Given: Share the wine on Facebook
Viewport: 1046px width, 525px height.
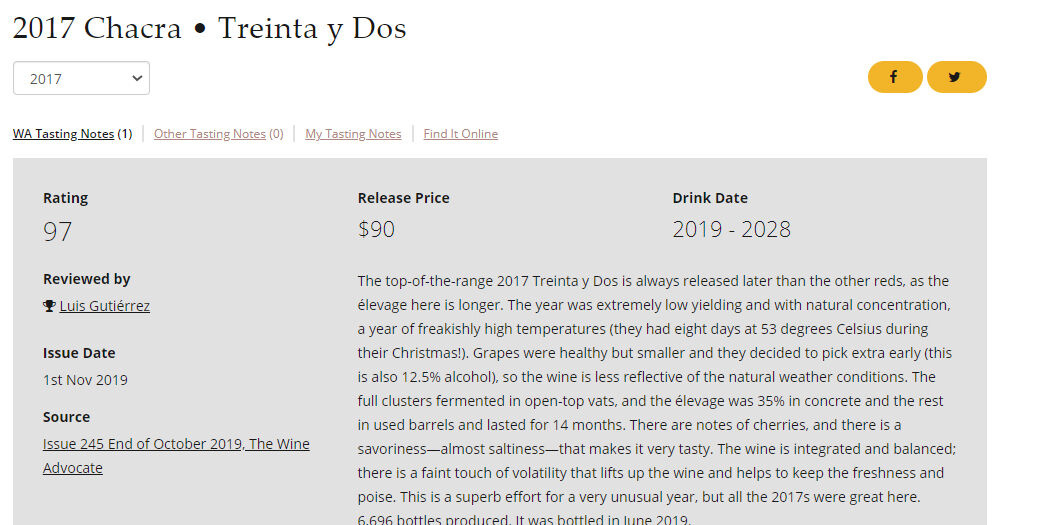Looking at the screenshot, I should tap(895, 77).
